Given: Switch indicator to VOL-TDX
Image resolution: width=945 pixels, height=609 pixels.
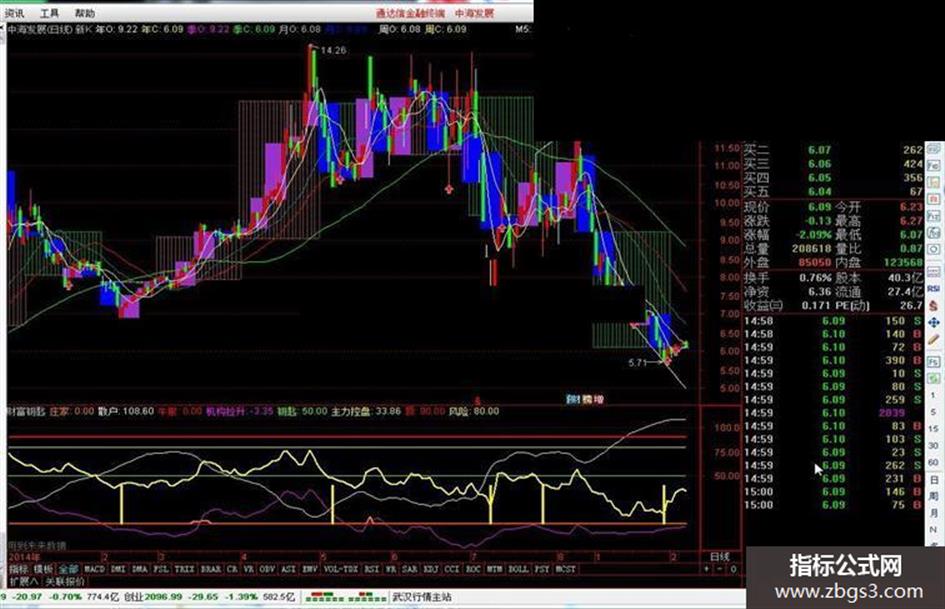Looking at the screenshot, I should click(x=341, y=569).
